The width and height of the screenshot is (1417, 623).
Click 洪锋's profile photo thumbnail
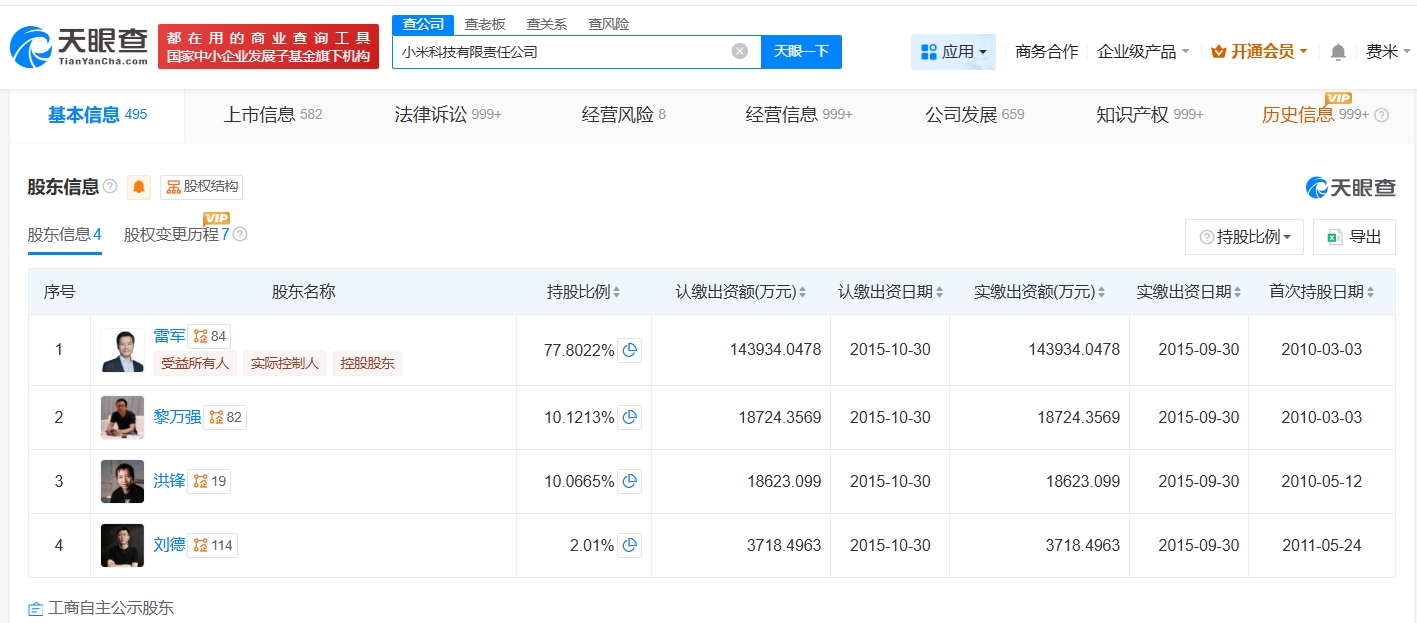(x=122, y=481)
